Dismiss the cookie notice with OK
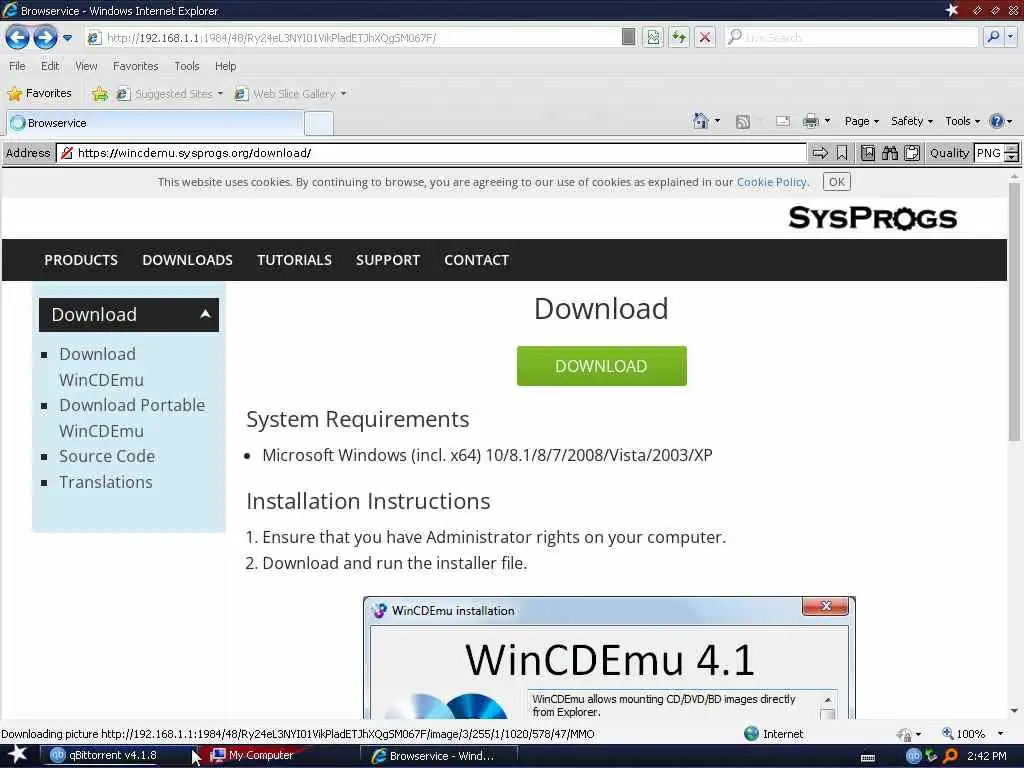 (837, 182)
